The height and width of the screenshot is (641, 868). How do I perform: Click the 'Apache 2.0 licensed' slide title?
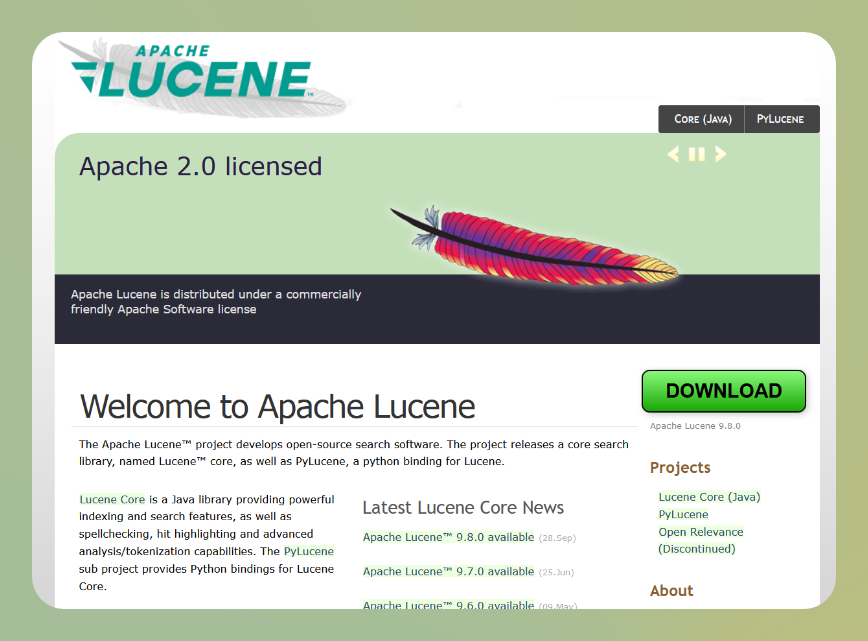[x=200, y=166]
